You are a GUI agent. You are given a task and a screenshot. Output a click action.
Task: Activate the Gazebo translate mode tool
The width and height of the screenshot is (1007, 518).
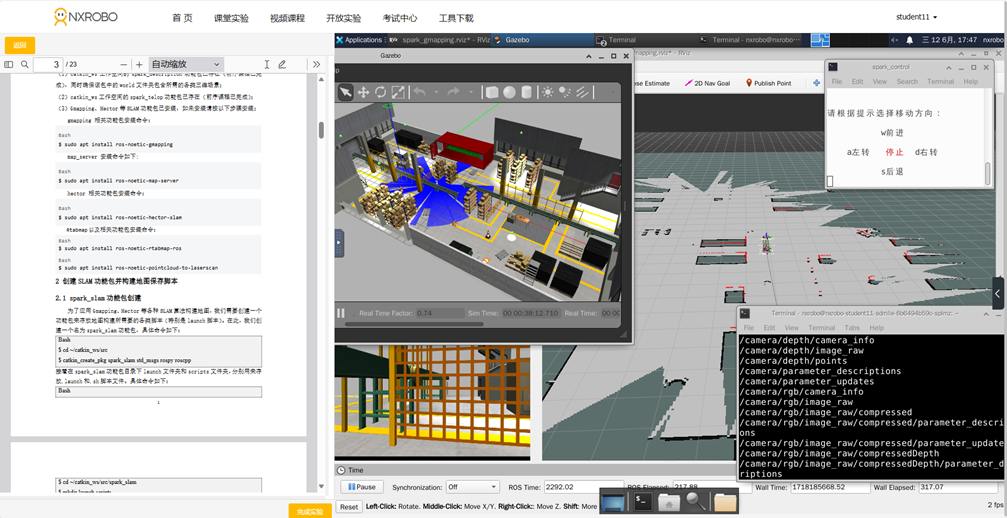click(363, 92)
